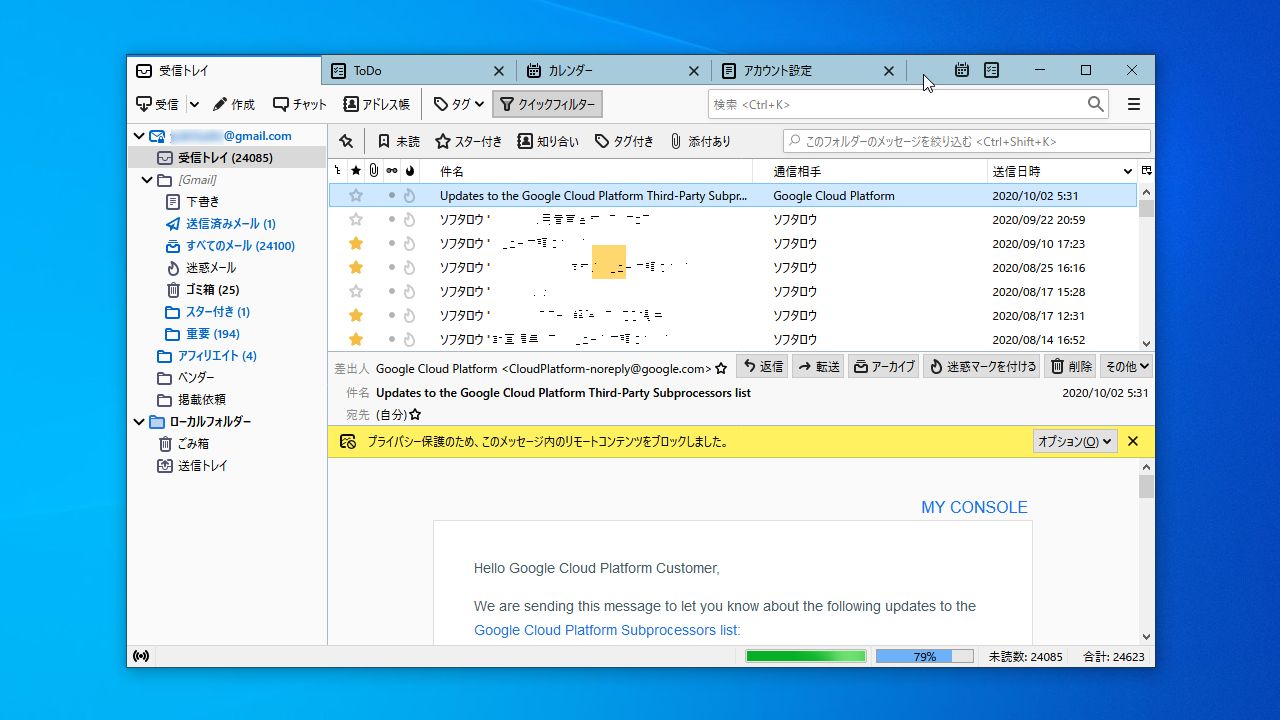Click the green progress bar in status bar
Screen dimensions: 1280x720
806,657
